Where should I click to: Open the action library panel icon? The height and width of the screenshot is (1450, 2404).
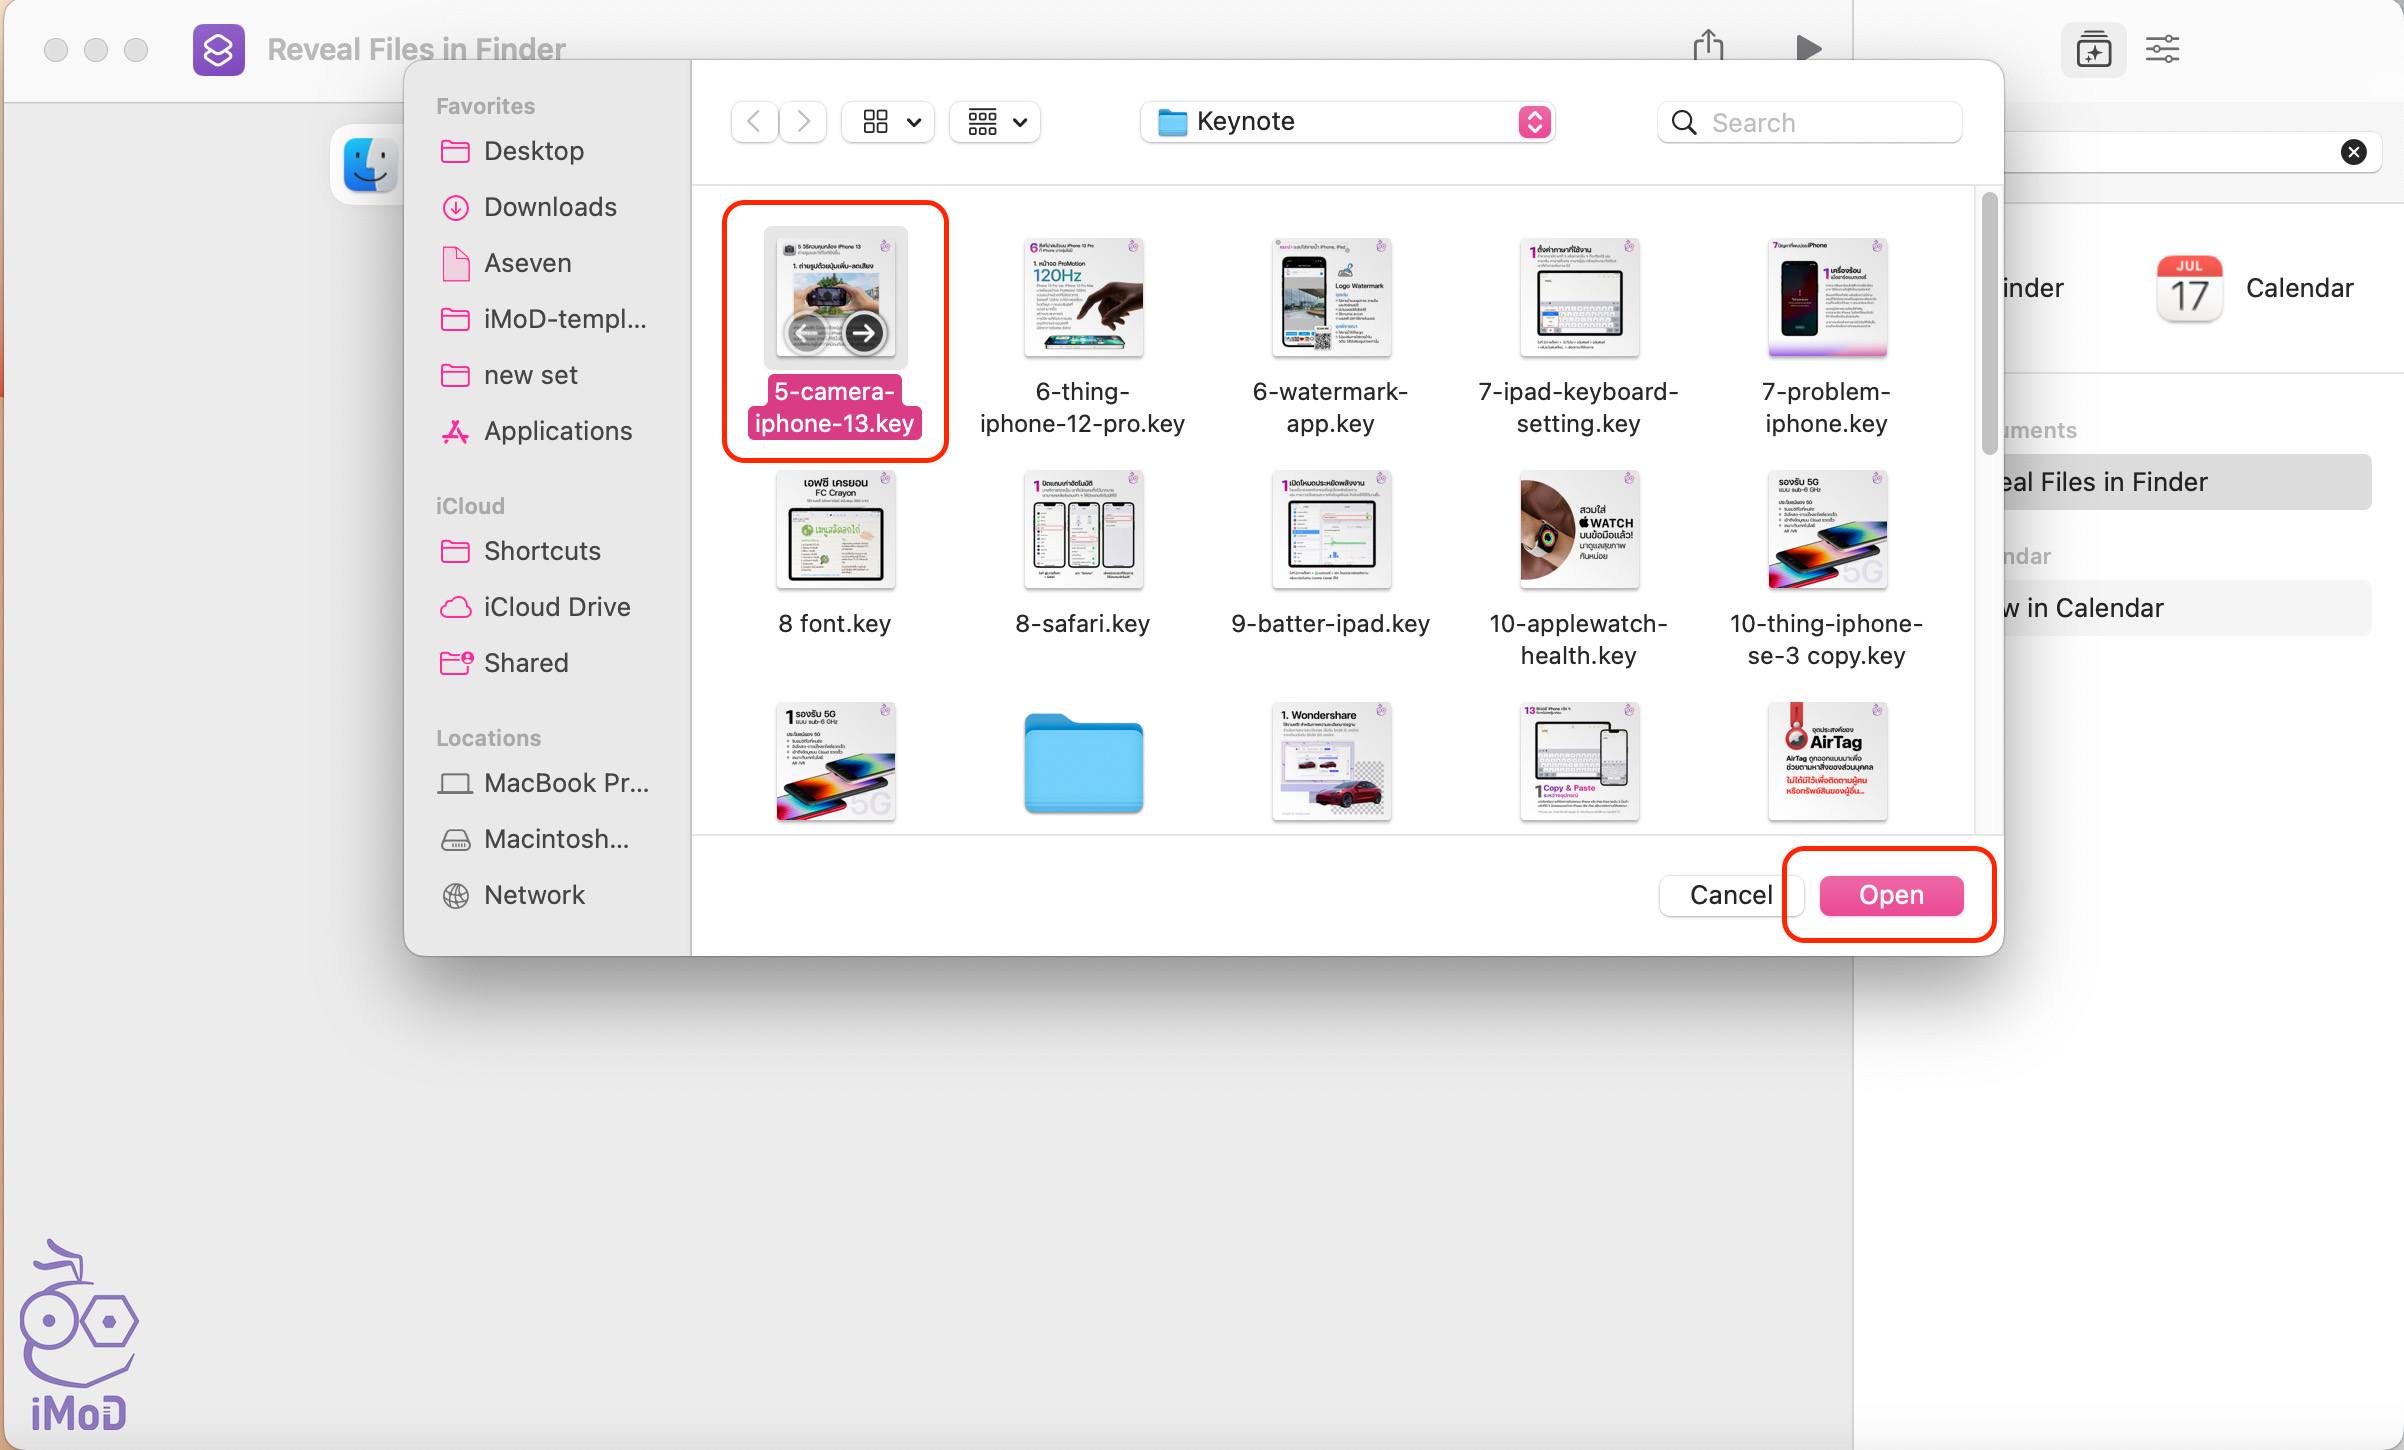(x=2093, y=49)
